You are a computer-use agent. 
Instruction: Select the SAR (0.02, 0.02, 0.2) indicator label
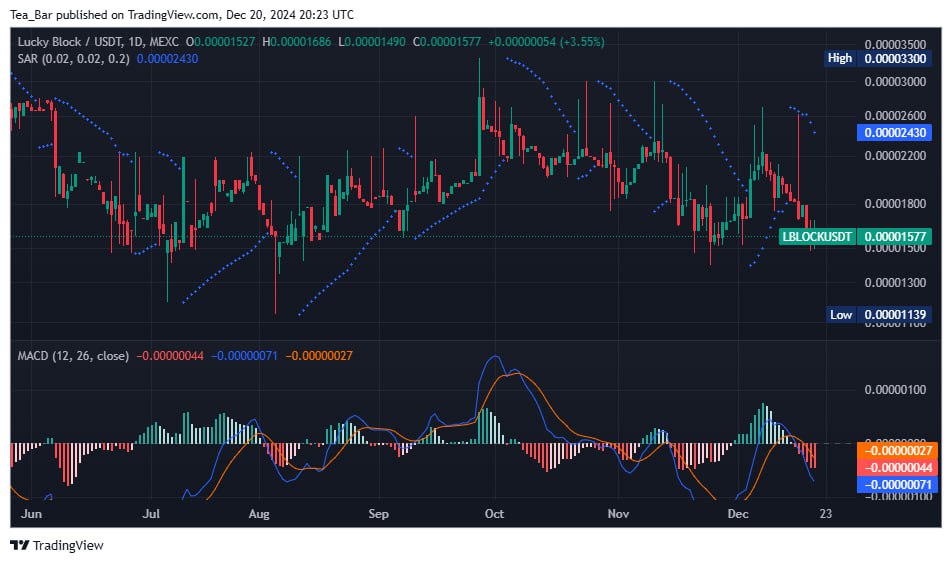click(x=73, y=59)
